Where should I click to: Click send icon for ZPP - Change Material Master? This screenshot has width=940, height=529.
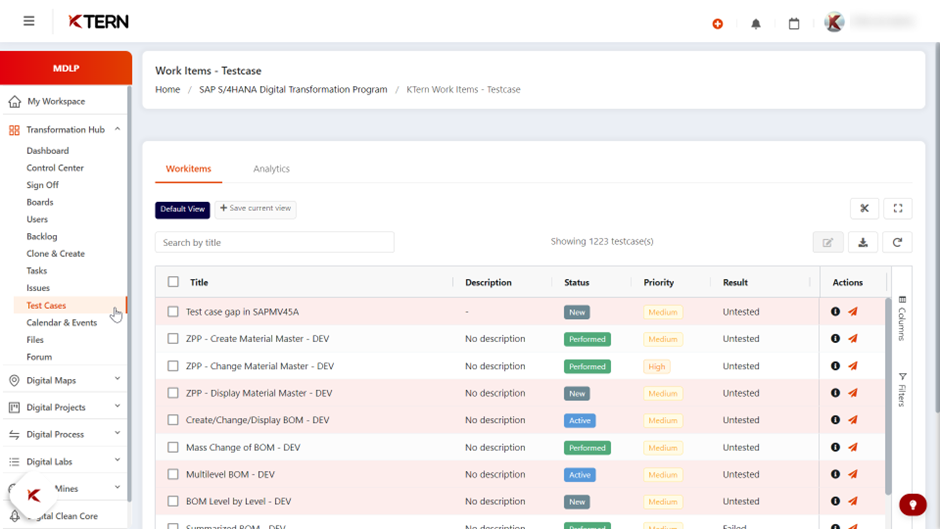point(853,366)
